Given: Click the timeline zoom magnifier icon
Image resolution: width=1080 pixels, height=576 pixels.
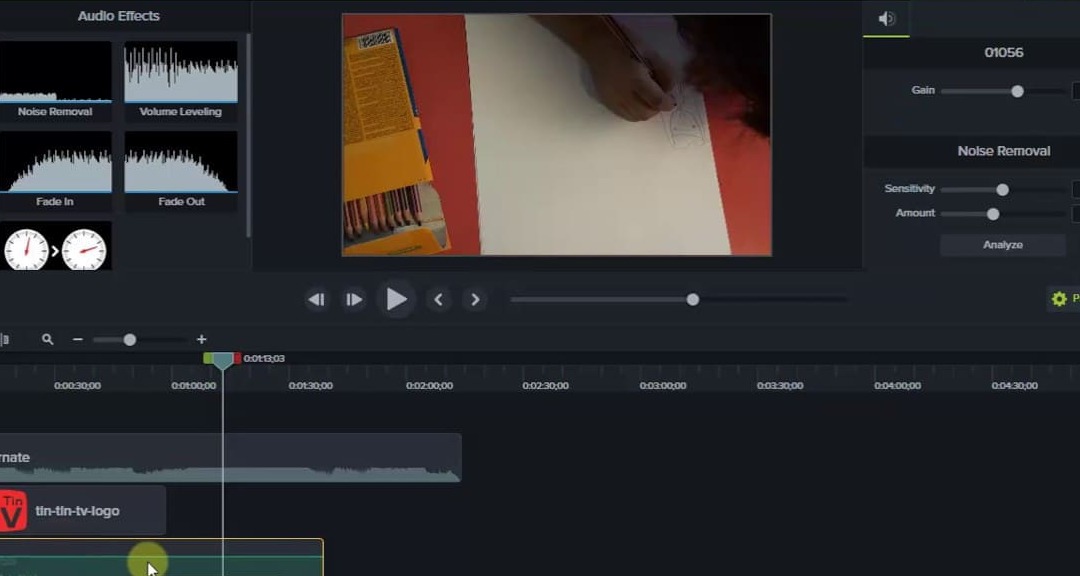Looking at the screenshot, I should pyautogui.click(x=48, y=339).
